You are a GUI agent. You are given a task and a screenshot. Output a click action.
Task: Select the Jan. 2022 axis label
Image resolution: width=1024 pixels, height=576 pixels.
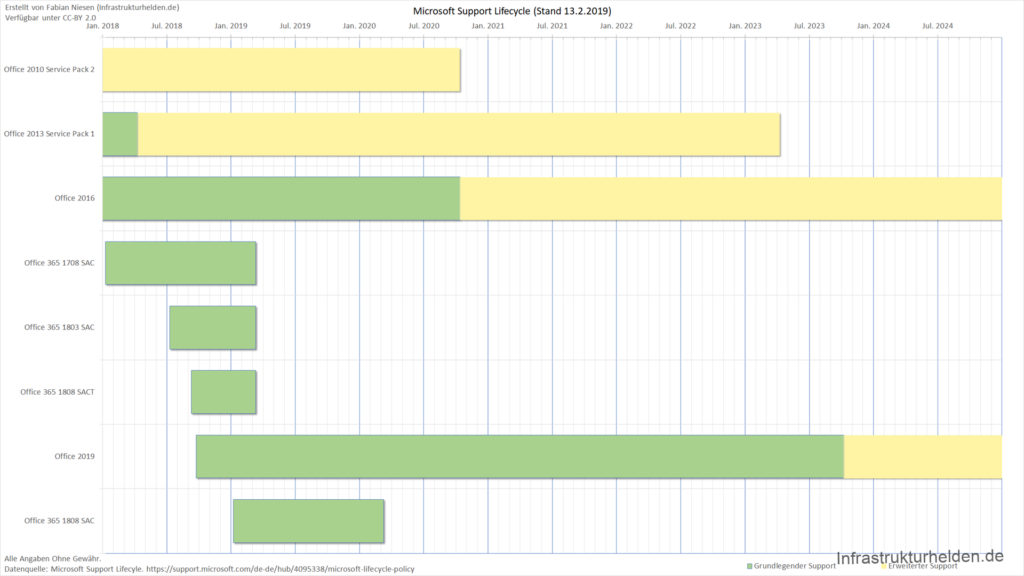616,26
